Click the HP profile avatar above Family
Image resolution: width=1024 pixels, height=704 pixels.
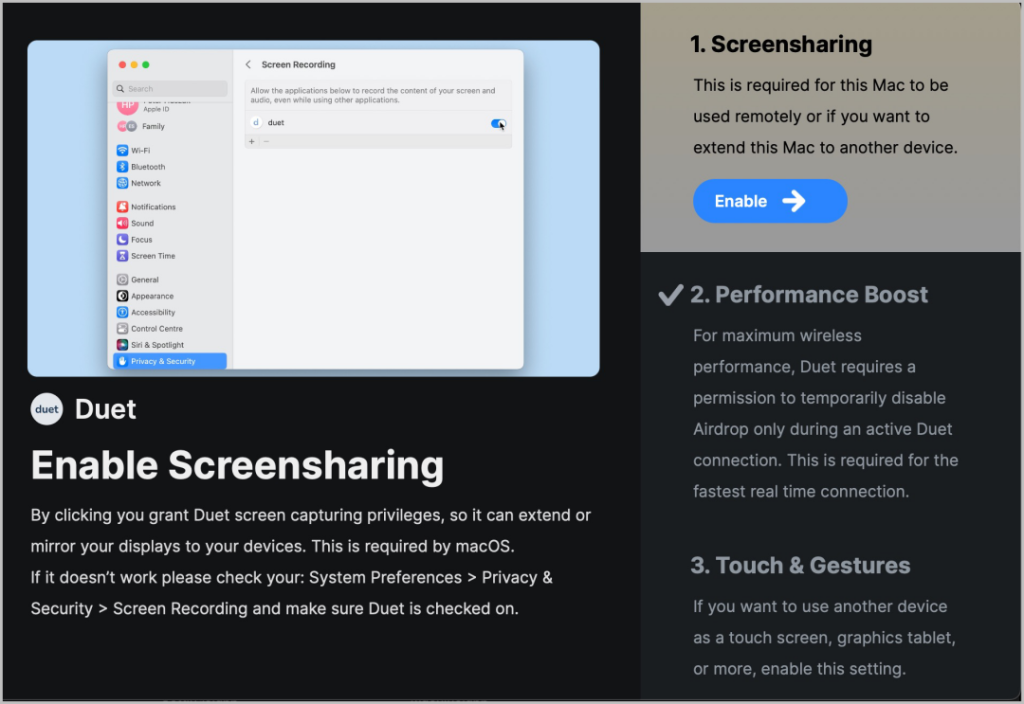pyautogui.click(x=127, y=106)
